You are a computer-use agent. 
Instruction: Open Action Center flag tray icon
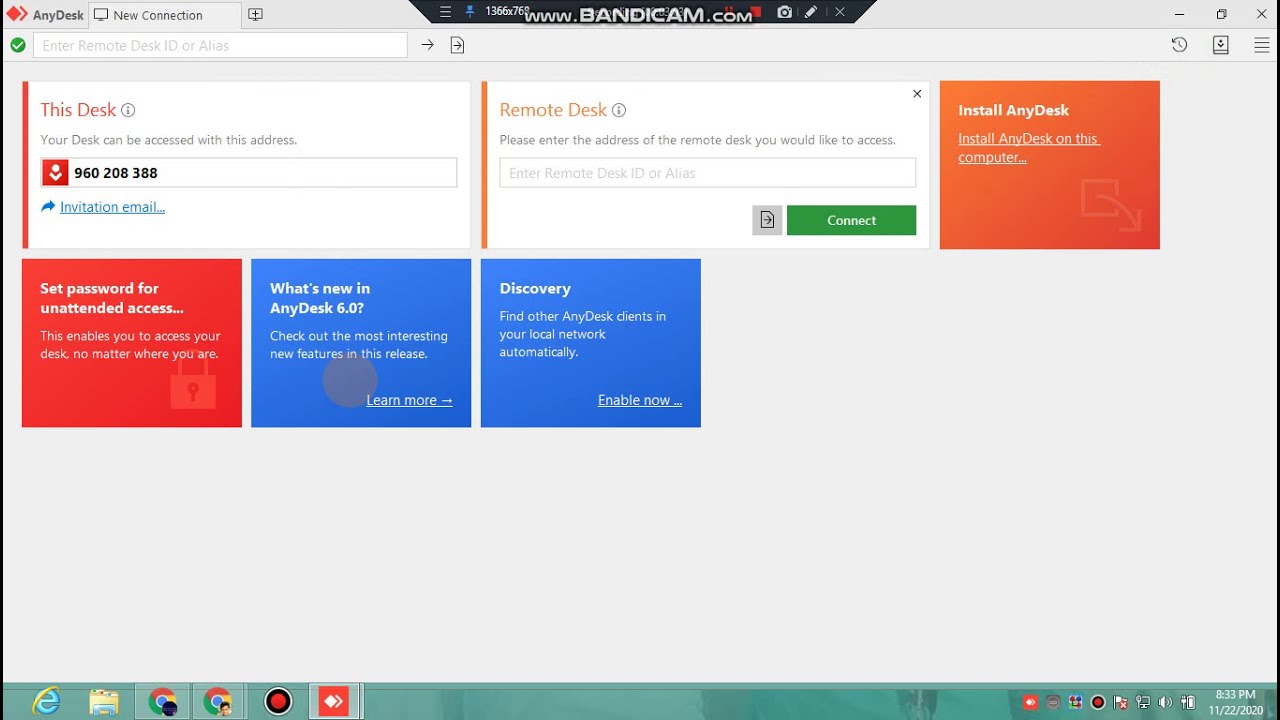point(1121,702)
